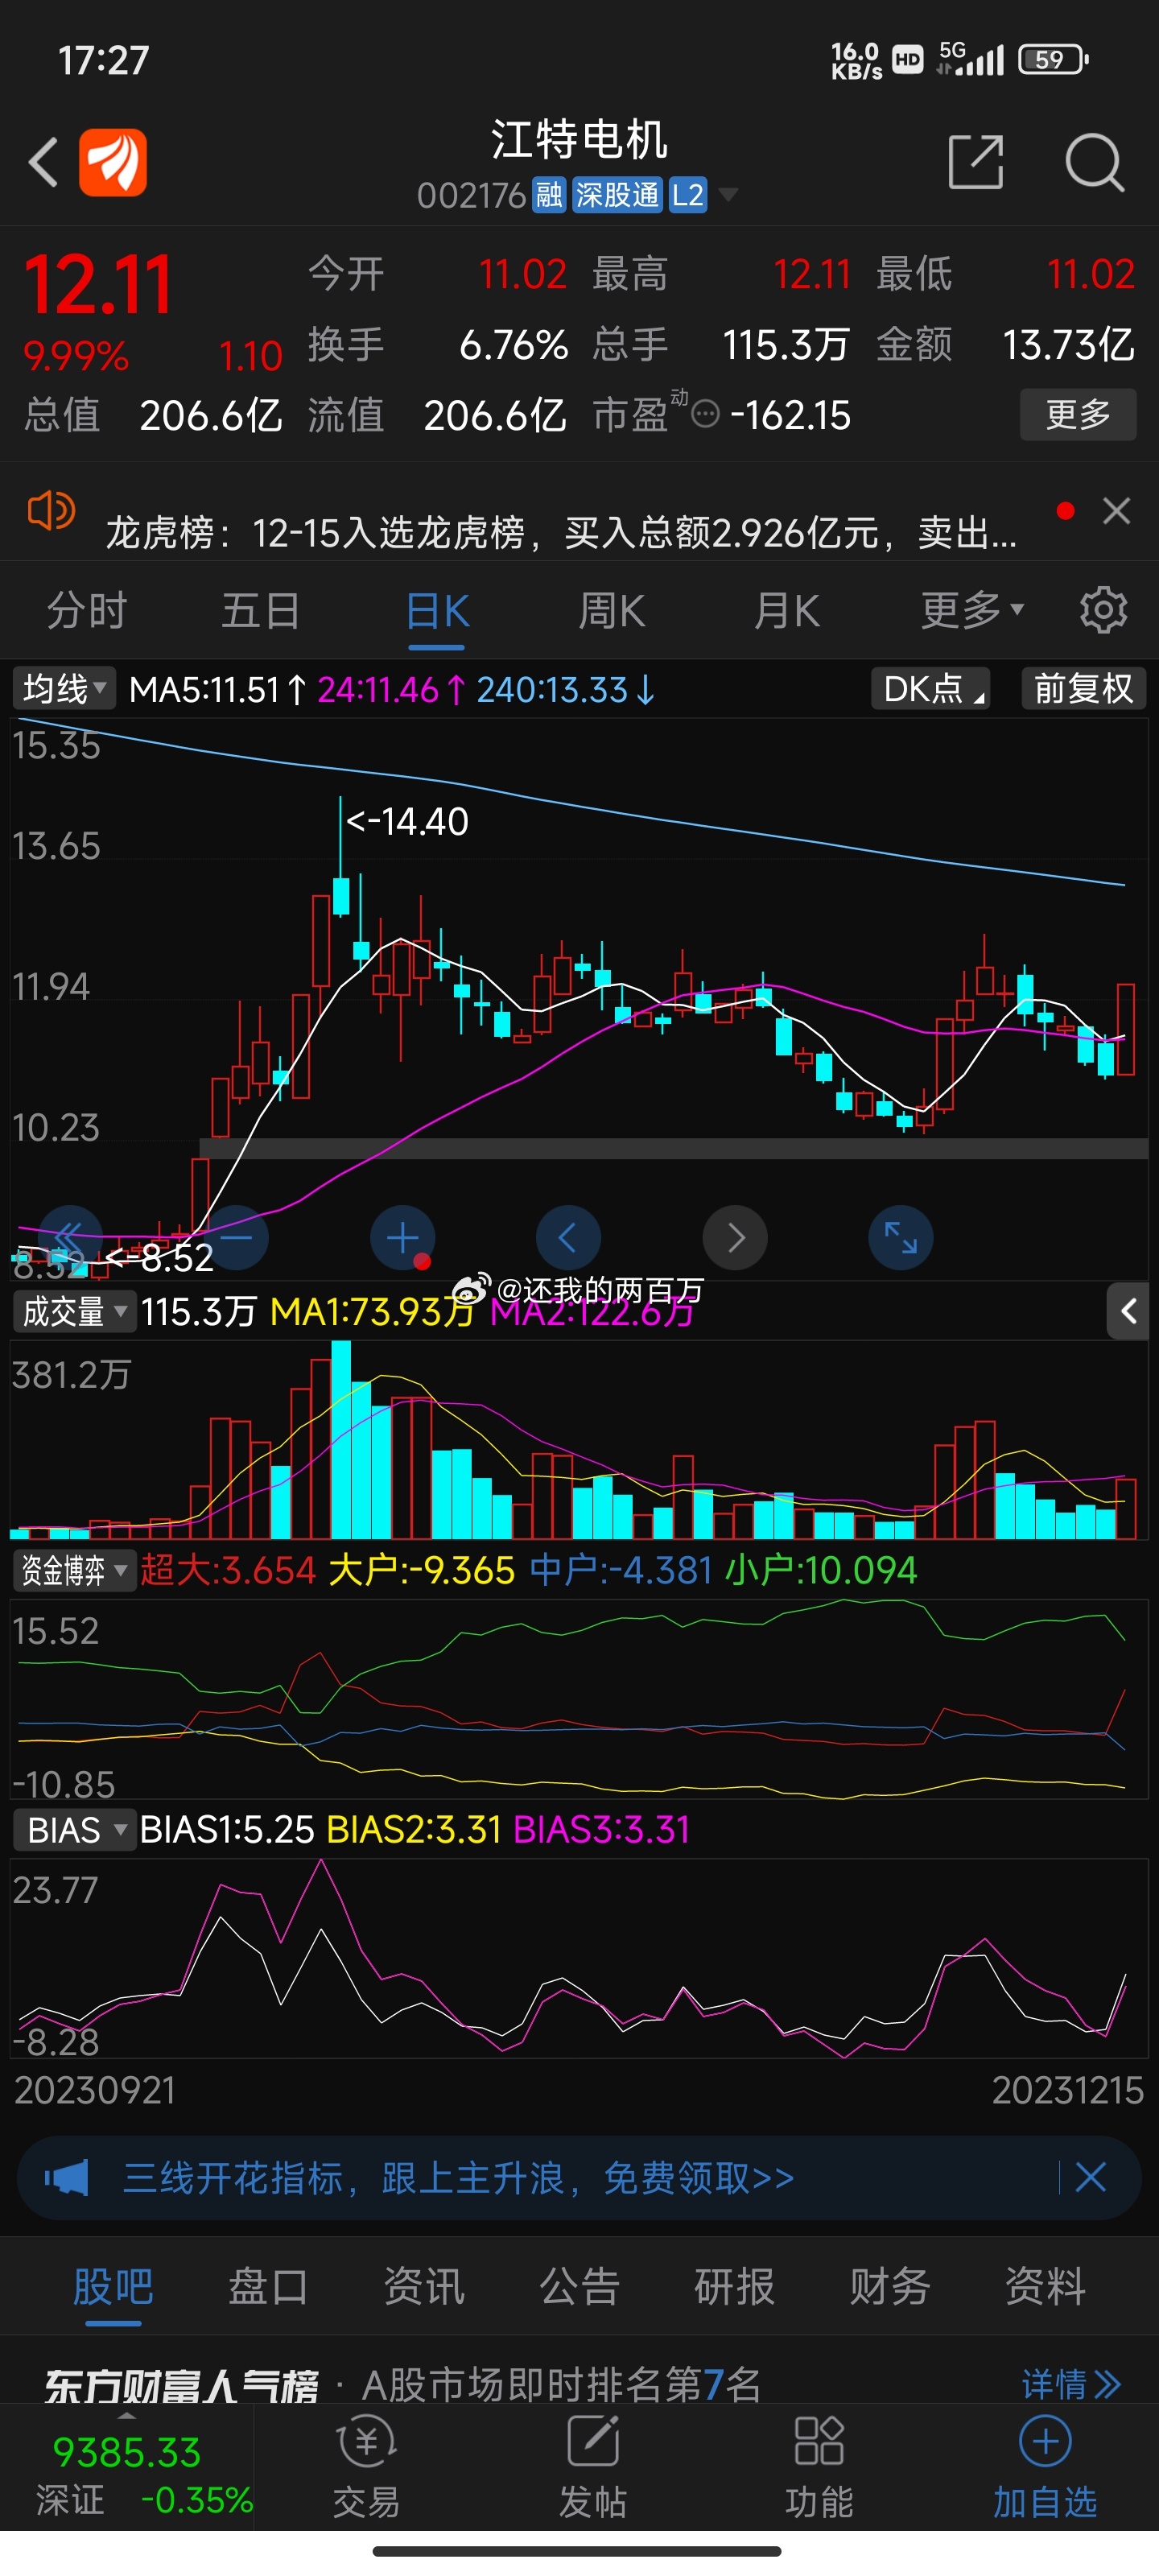The image size is (1159, 2576).
Task: Close the 三线开花指标 promo banner
Action: click(x=1091, y=2177)
